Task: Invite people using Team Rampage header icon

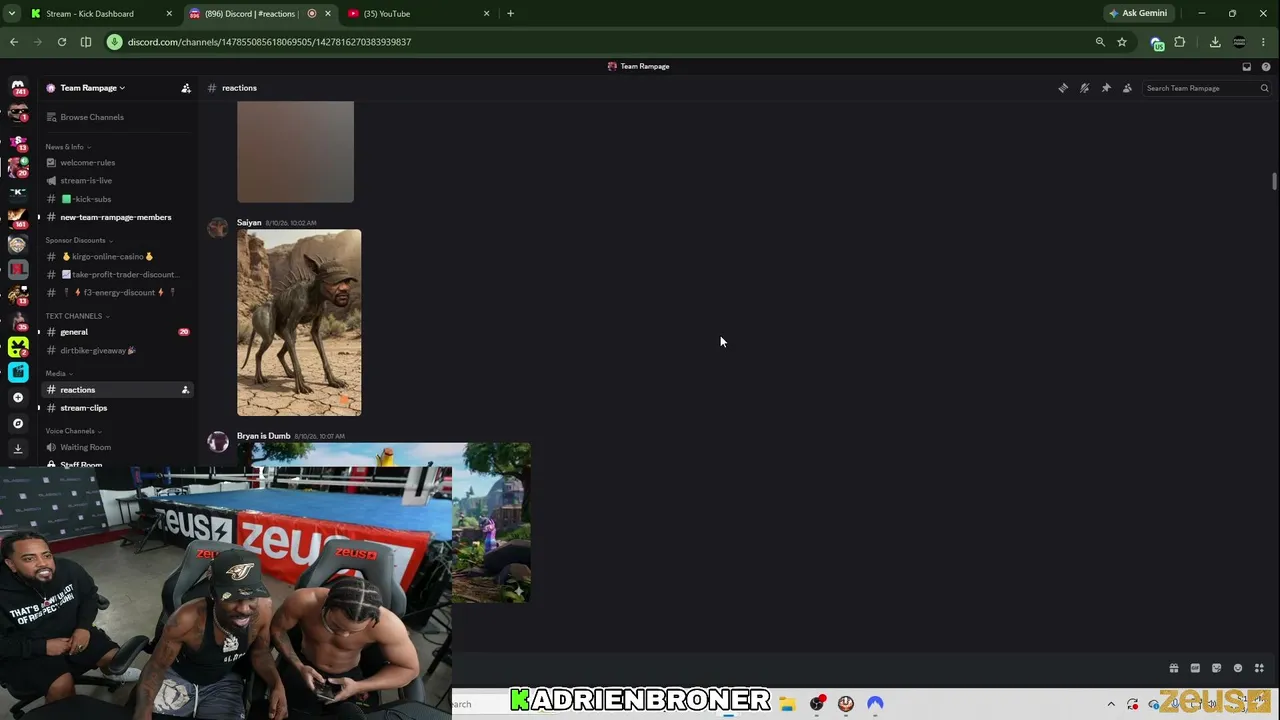Action: (186, 88)
